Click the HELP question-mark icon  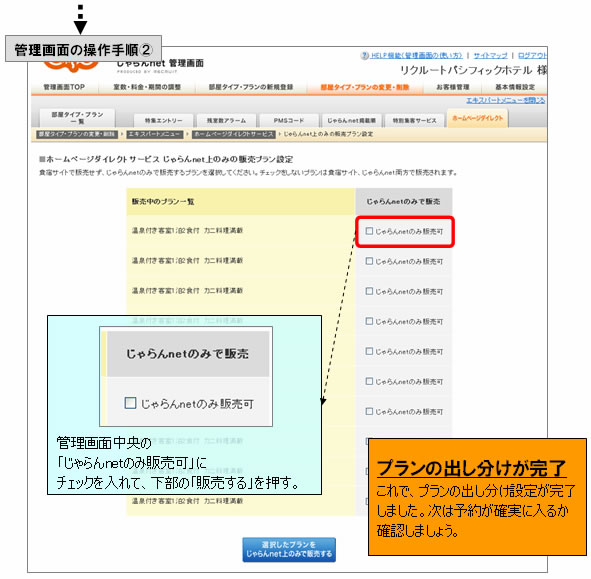click(x=364, y=55)
